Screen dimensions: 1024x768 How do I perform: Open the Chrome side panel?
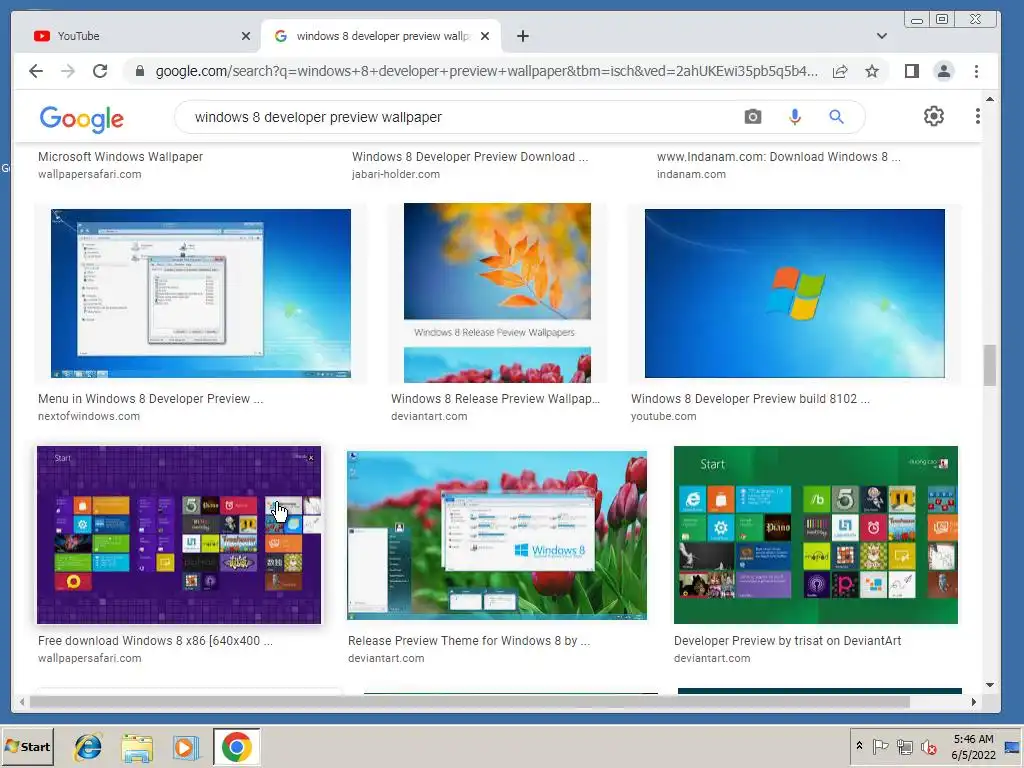(912, 71)
